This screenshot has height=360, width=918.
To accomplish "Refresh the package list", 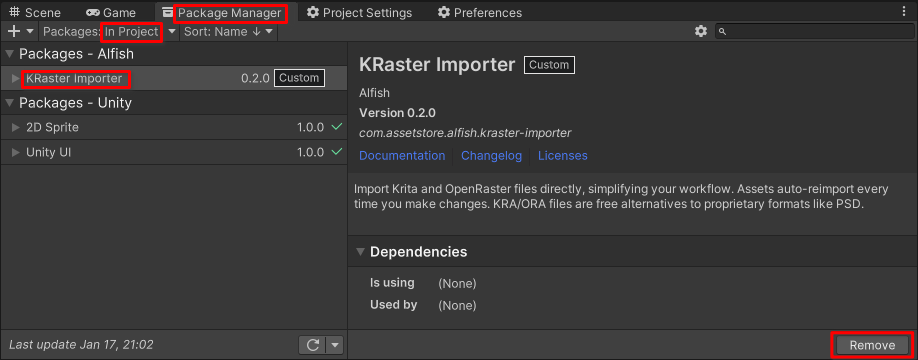I will pos(313,345).
